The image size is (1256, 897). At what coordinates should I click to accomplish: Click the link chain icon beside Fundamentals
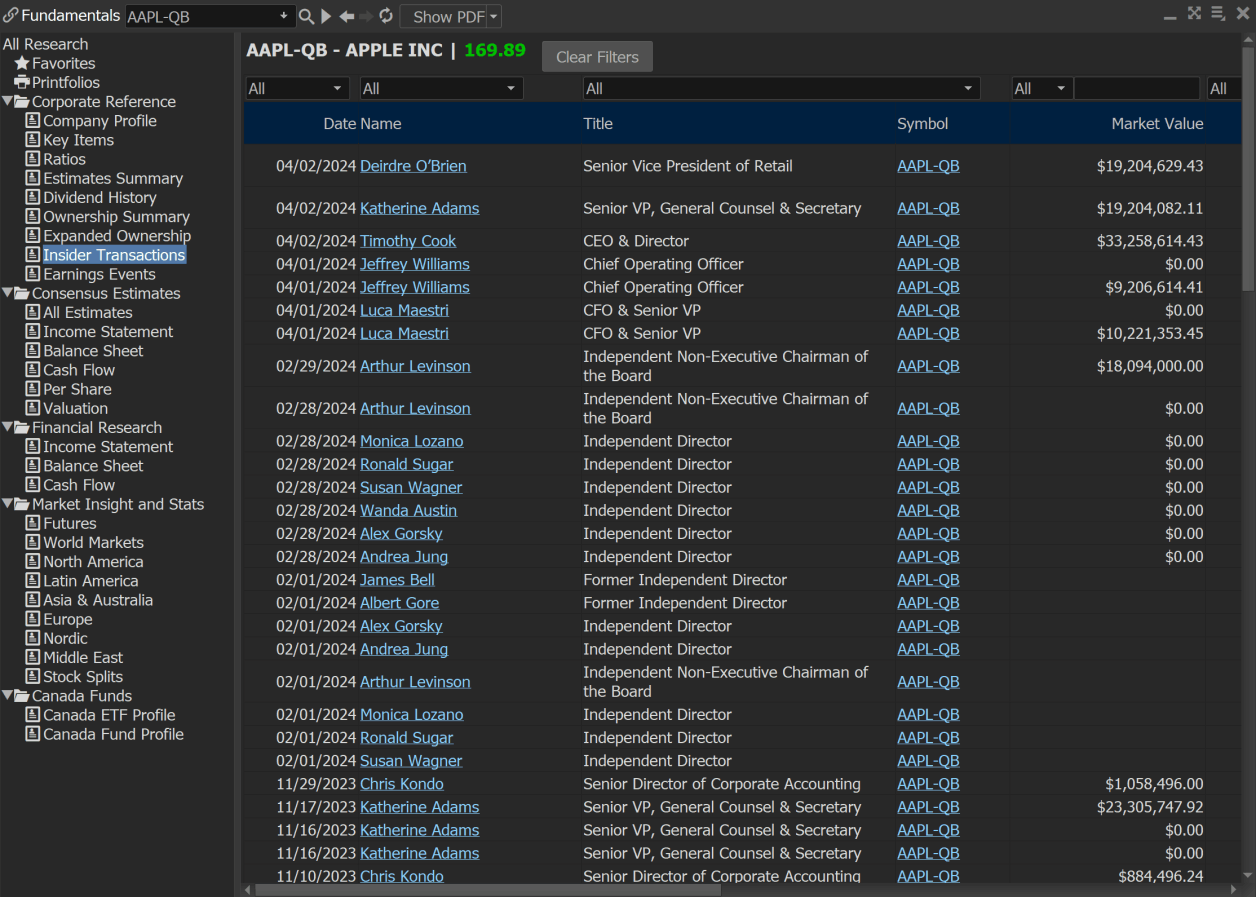pos(11,16)
